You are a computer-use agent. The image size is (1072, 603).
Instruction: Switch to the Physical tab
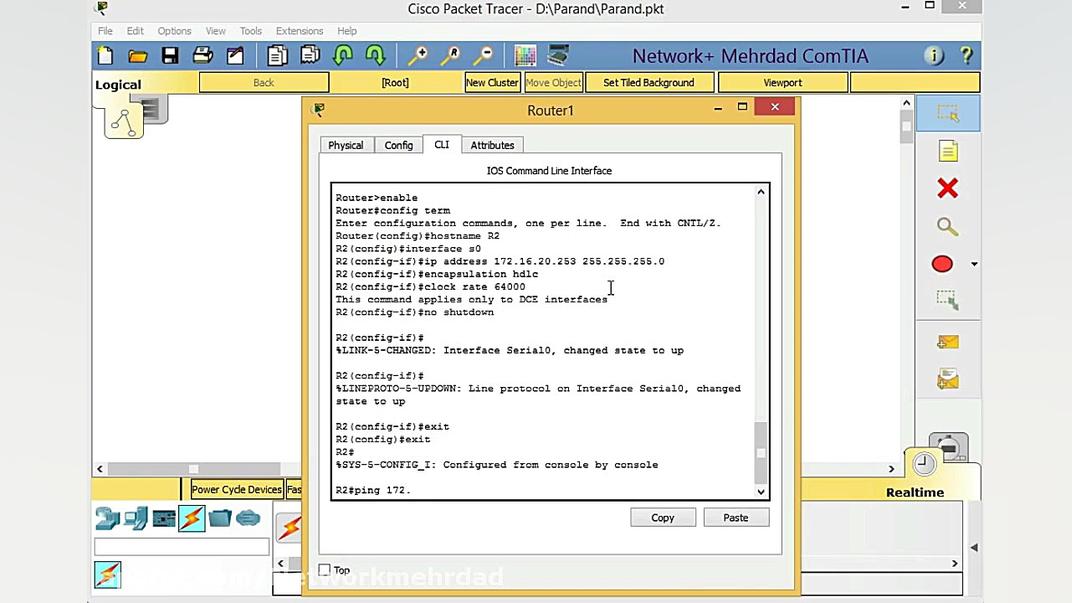pos(346,145)
